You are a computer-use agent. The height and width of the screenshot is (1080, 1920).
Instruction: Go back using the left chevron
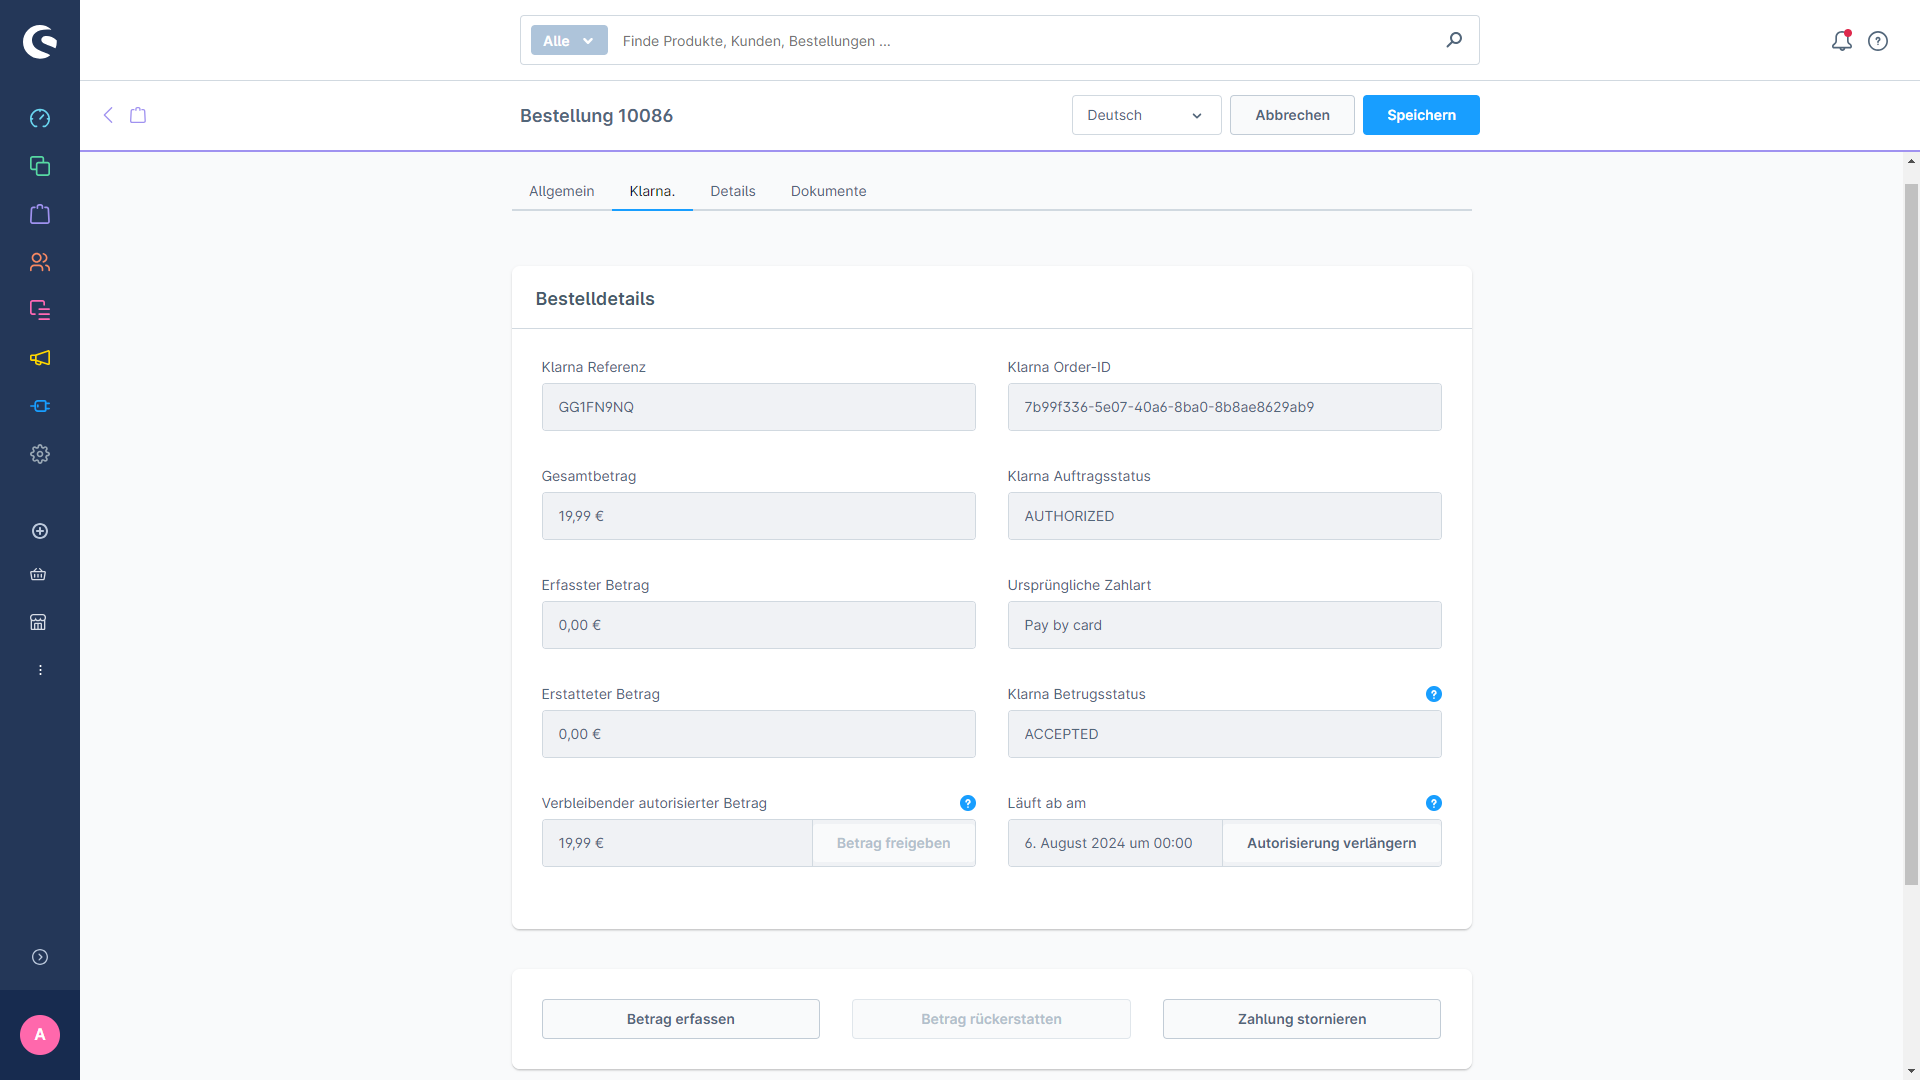tap(108, 115)
